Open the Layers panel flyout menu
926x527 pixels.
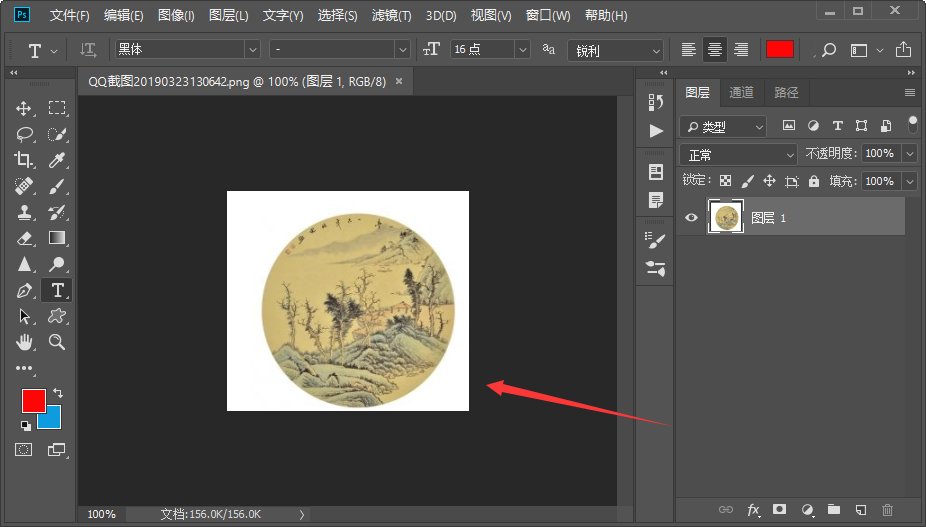click(909, 92)
